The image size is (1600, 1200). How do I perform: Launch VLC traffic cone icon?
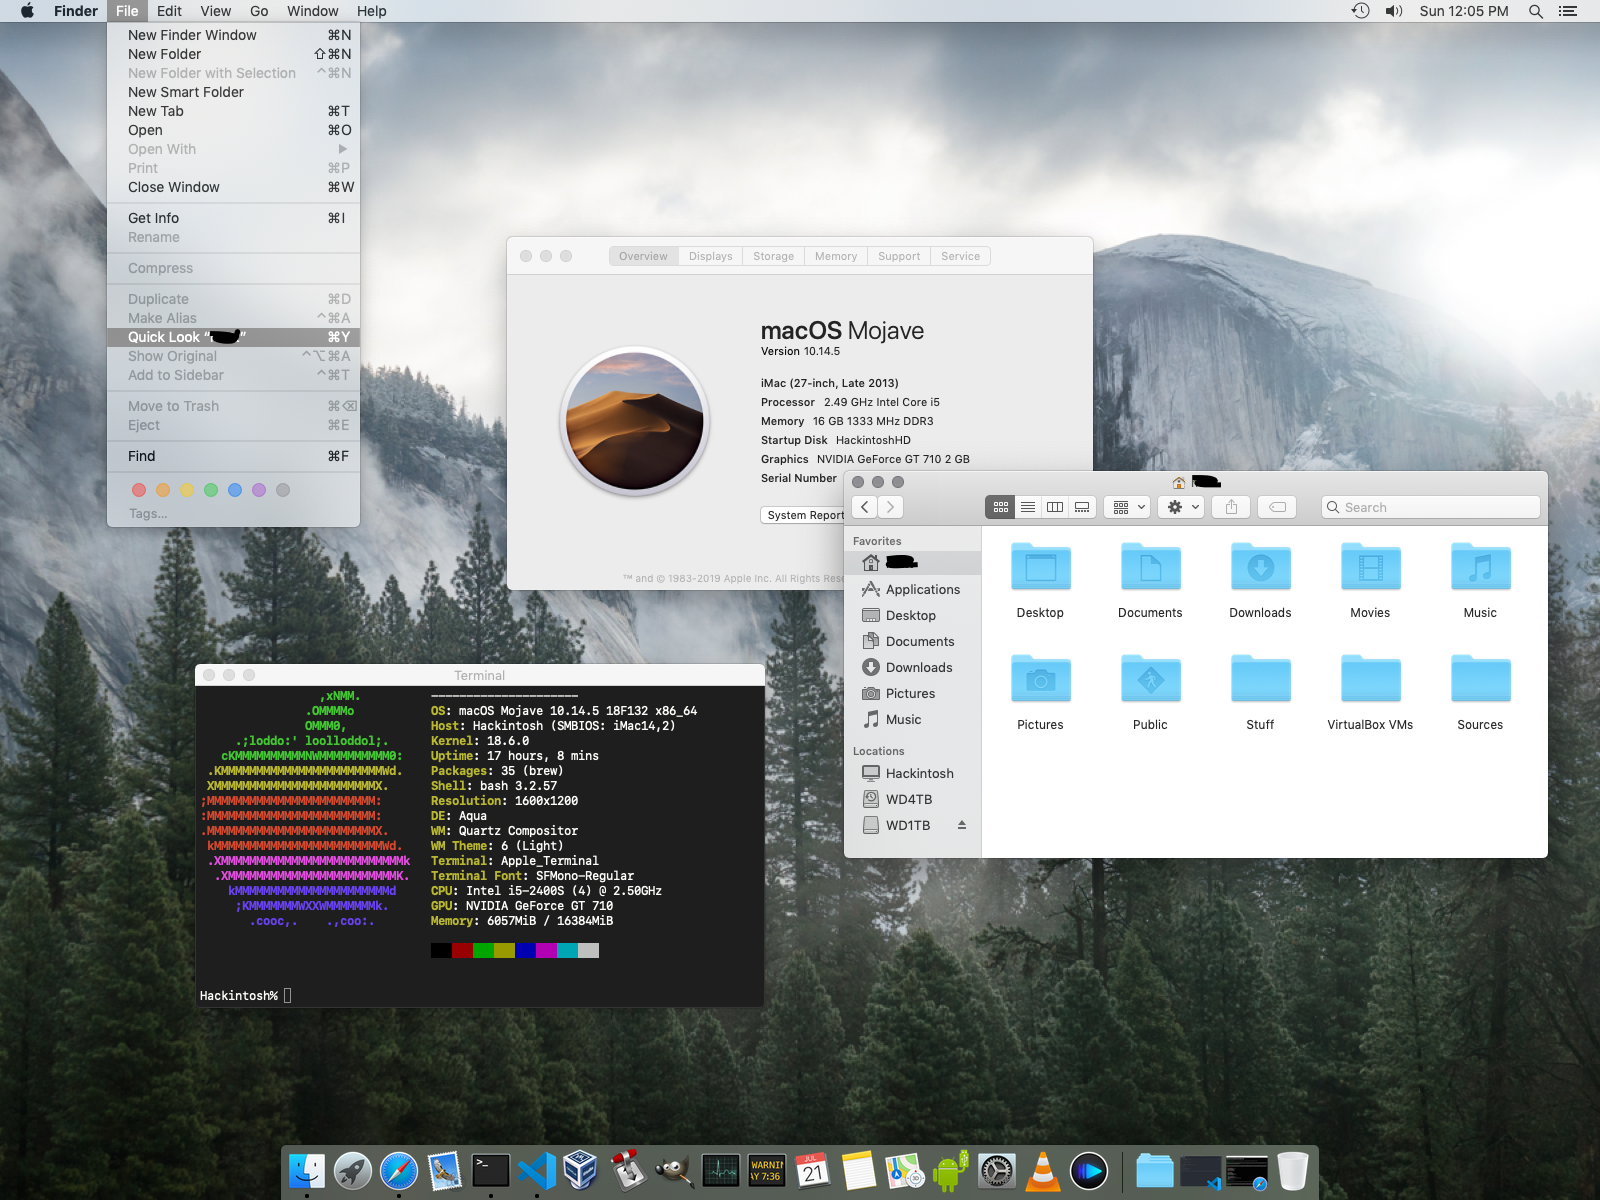[x=1043, y=1171]
